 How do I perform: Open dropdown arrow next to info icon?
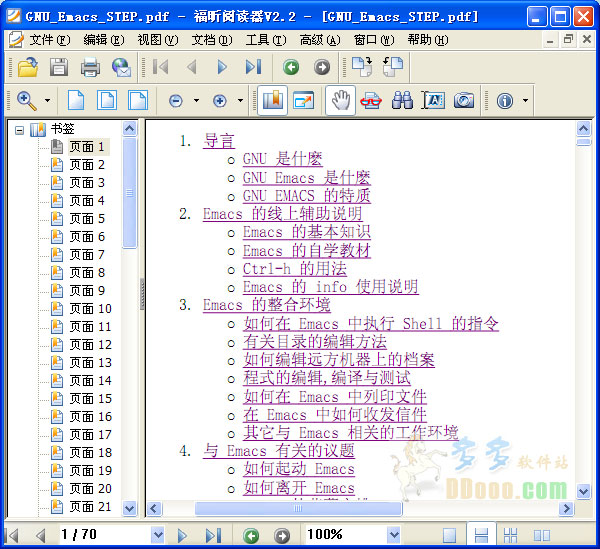click(x=525, y=101)
